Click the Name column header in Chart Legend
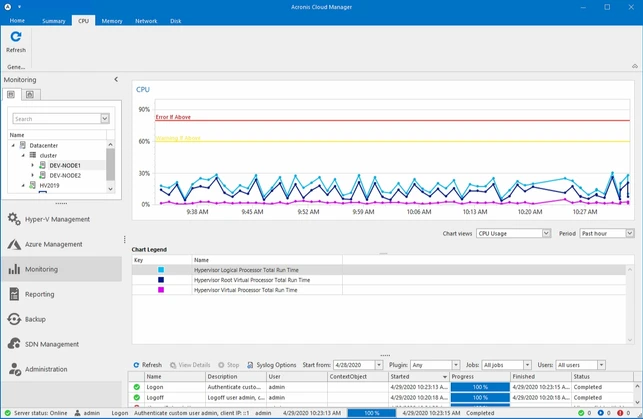 click(267, 260)
